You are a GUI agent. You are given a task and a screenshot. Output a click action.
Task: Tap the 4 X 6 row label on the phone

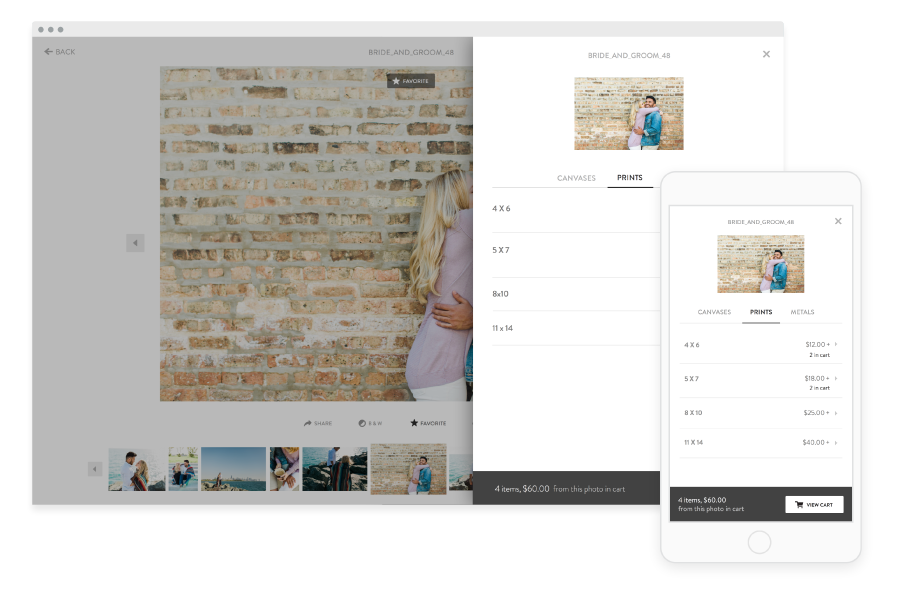[692, 345]
